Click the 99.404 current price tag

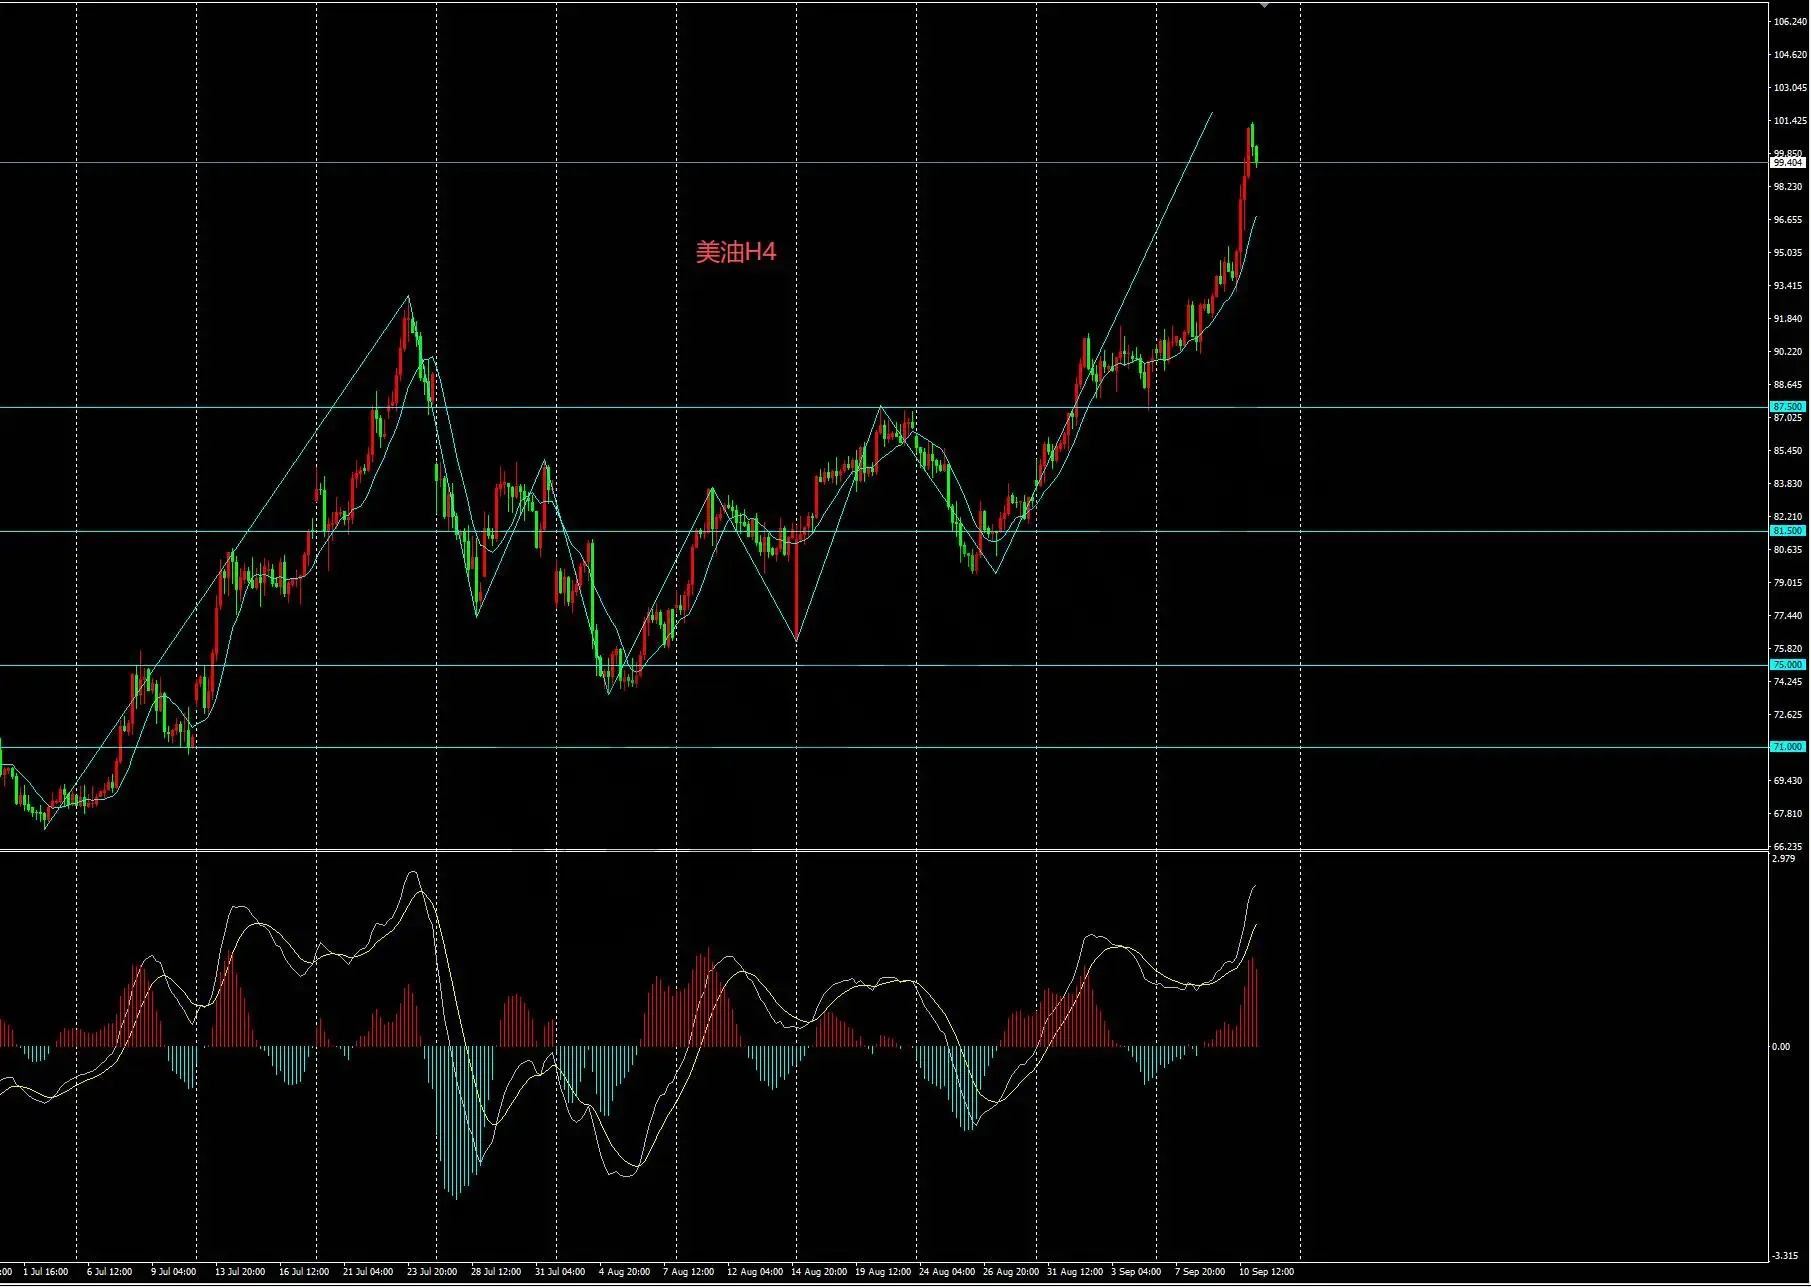pyautogui.click(x=1788, y=162)
